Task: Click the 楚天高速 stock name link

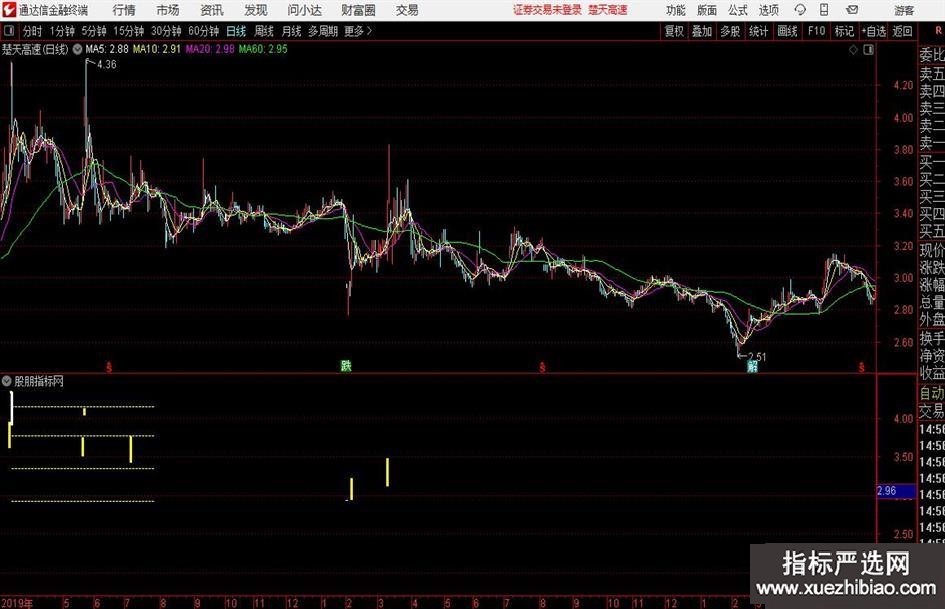Action: (608, 10)
